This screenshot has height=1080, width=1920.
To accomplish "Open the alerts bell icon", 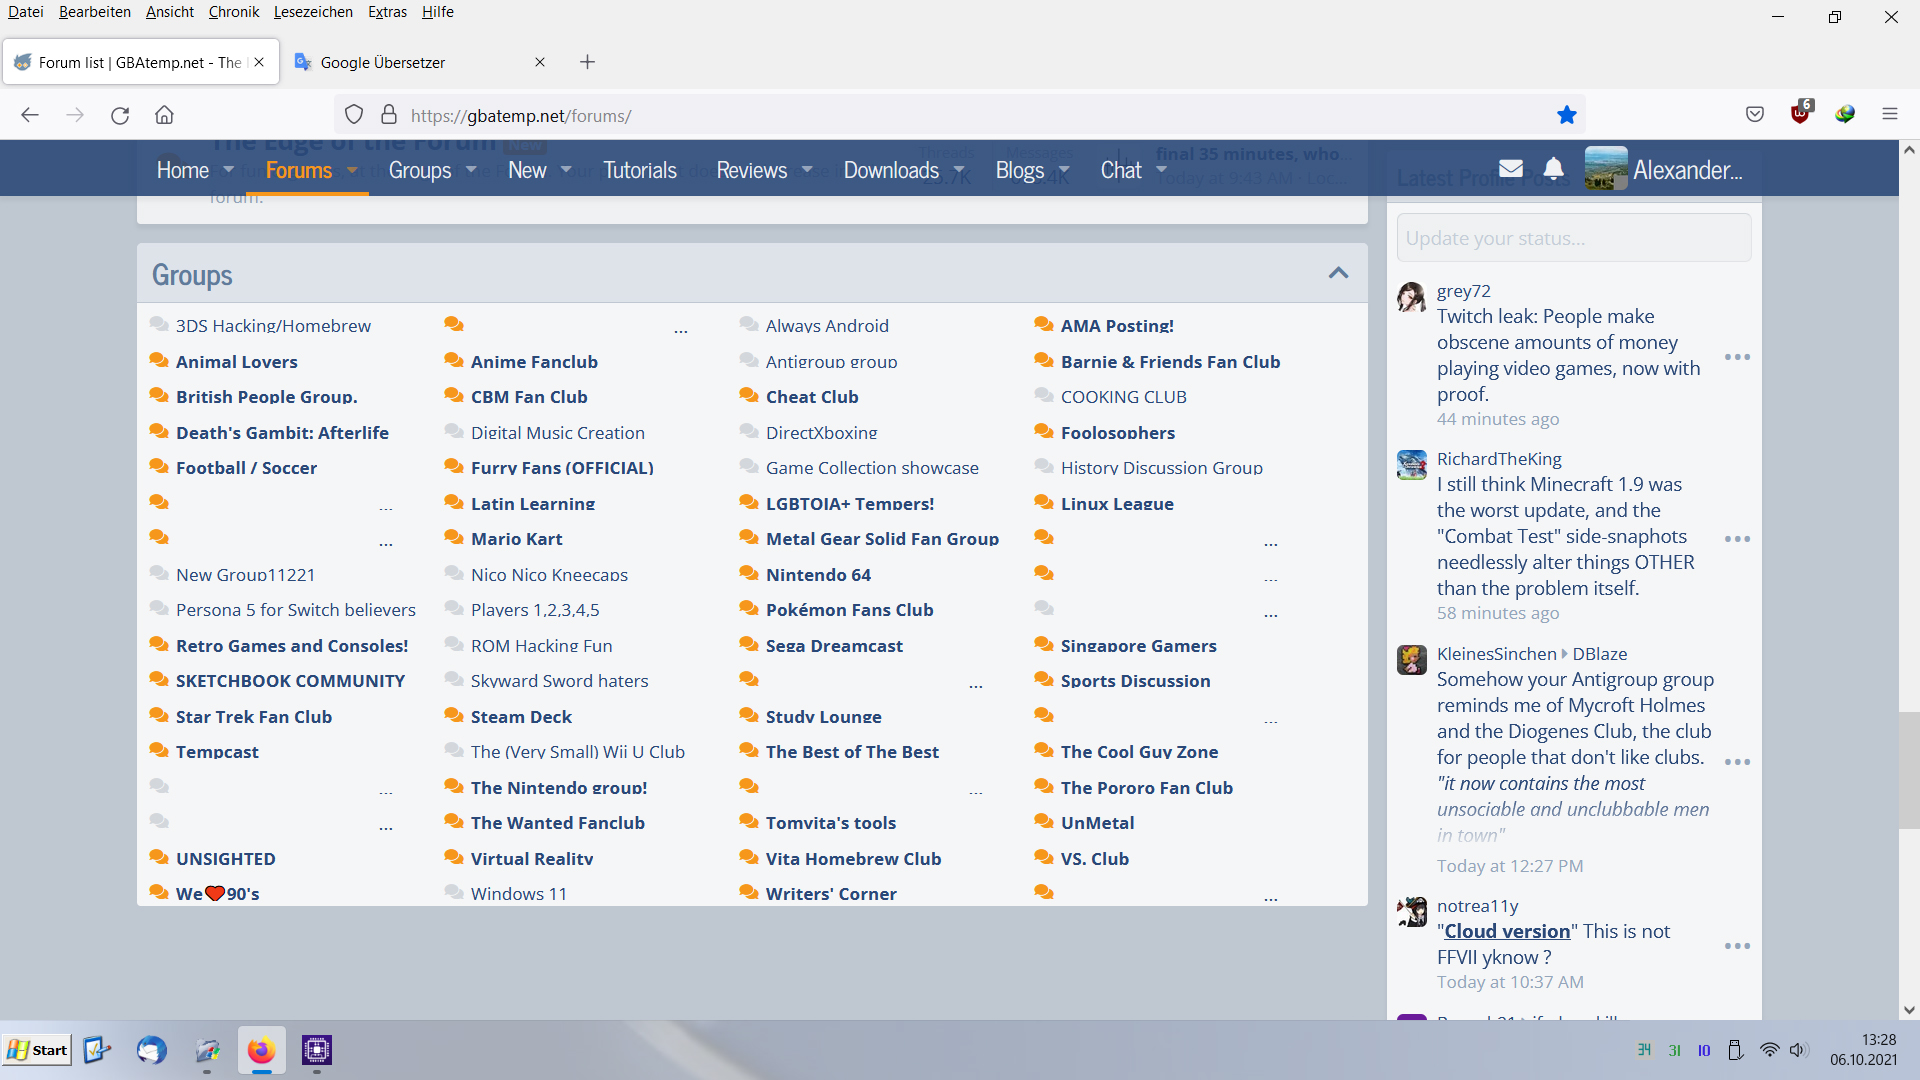I will pyautogui.click(x=1553, y=168).
